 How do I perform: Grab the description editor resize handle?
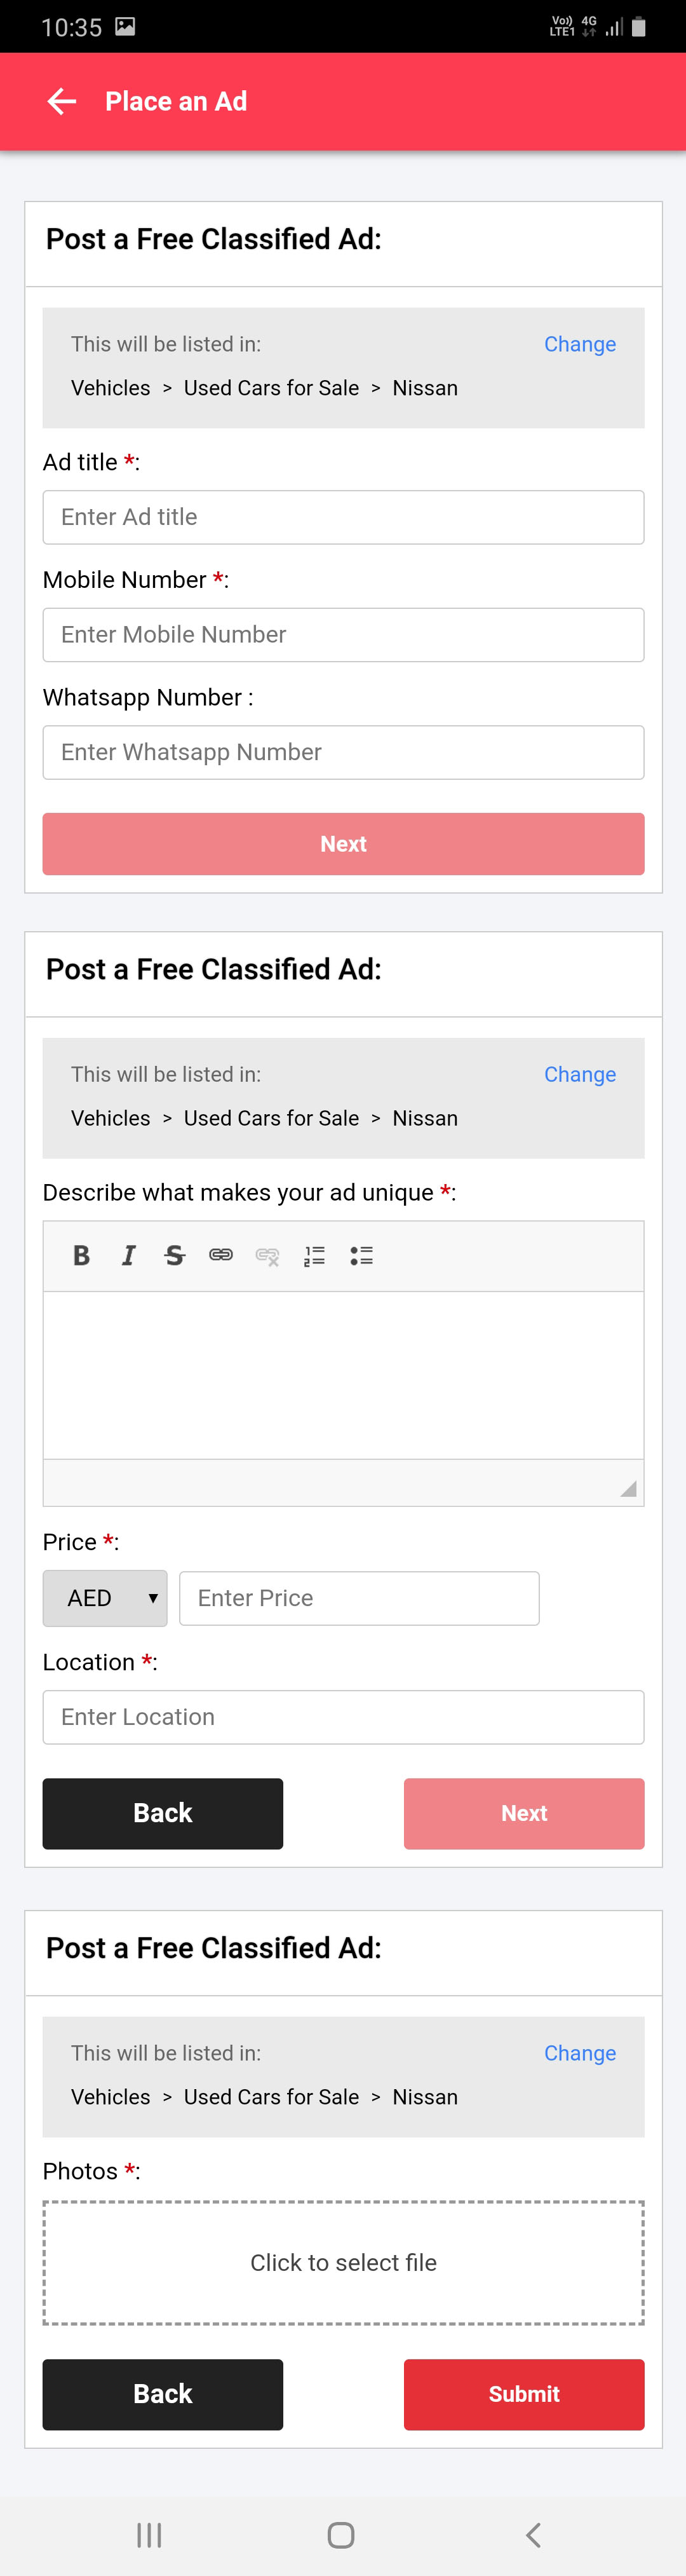click(628, 1489)
